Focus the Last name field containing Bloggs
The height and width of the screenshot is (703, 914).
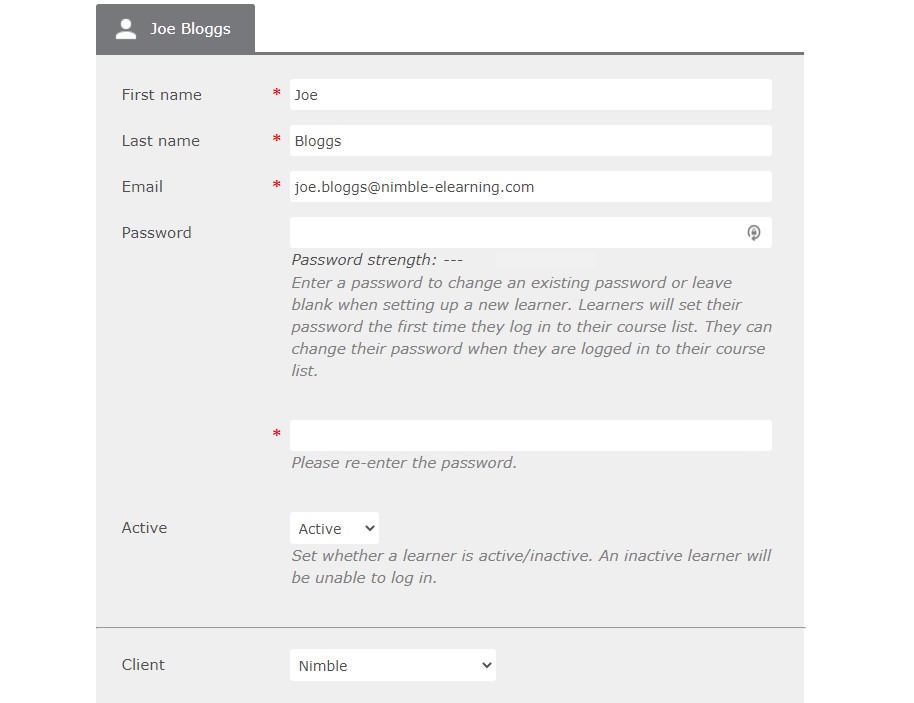coord(530,140)
